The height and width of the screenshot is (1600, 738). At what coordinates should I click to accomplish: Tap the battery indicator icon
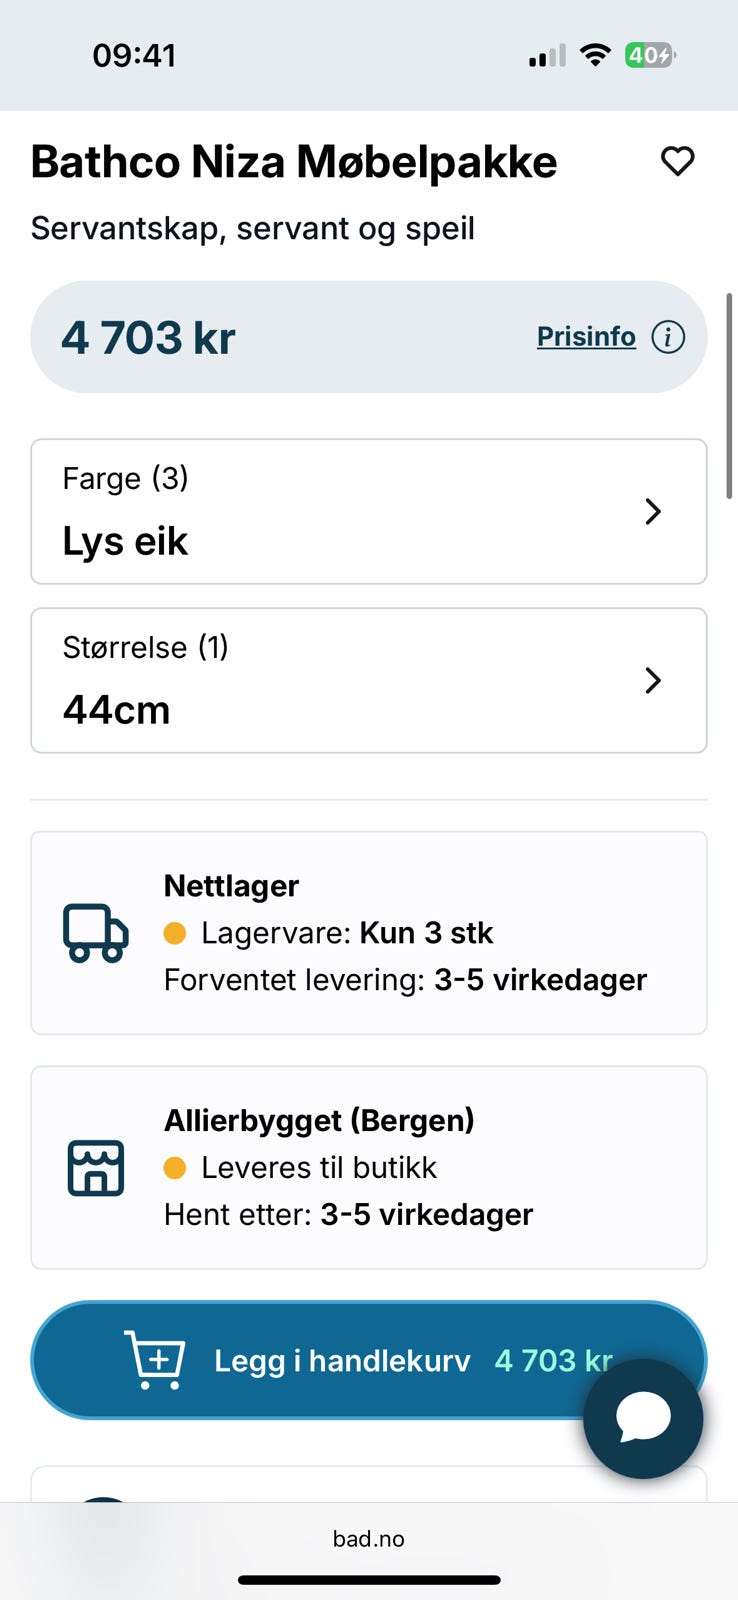point(649,56)
